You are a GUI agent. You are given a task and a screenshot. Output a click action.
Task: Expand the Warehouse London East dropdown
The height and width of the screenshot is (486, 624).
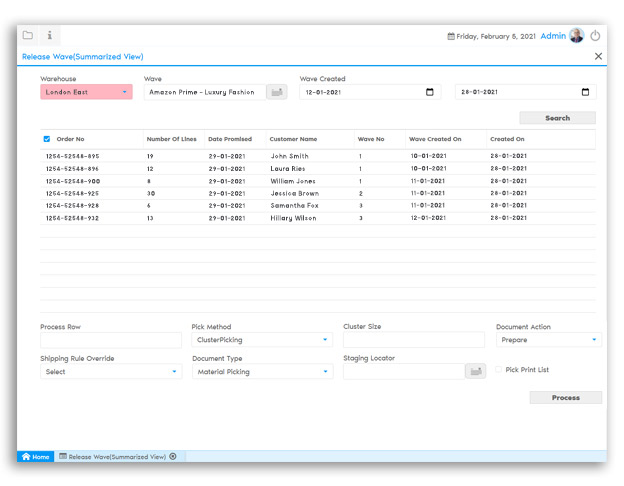[86, 92]
